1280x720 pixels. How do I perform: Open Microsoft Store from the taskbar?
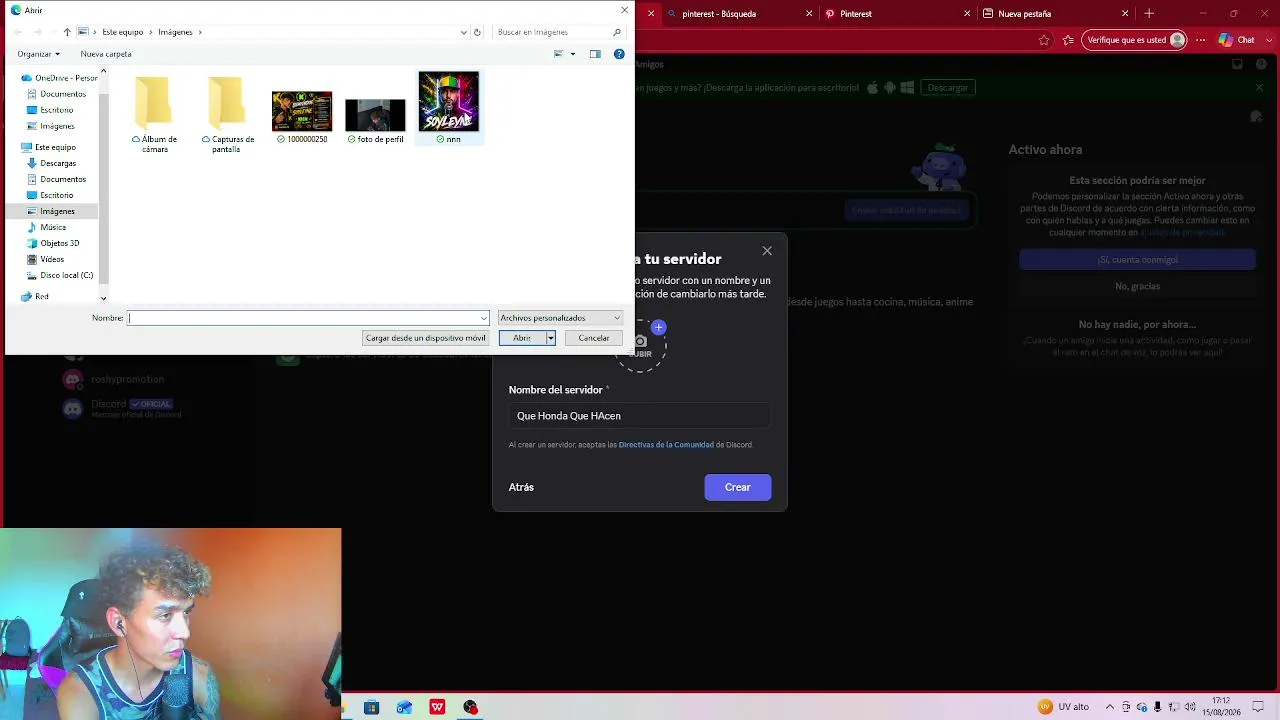click(x=371, y=707)
